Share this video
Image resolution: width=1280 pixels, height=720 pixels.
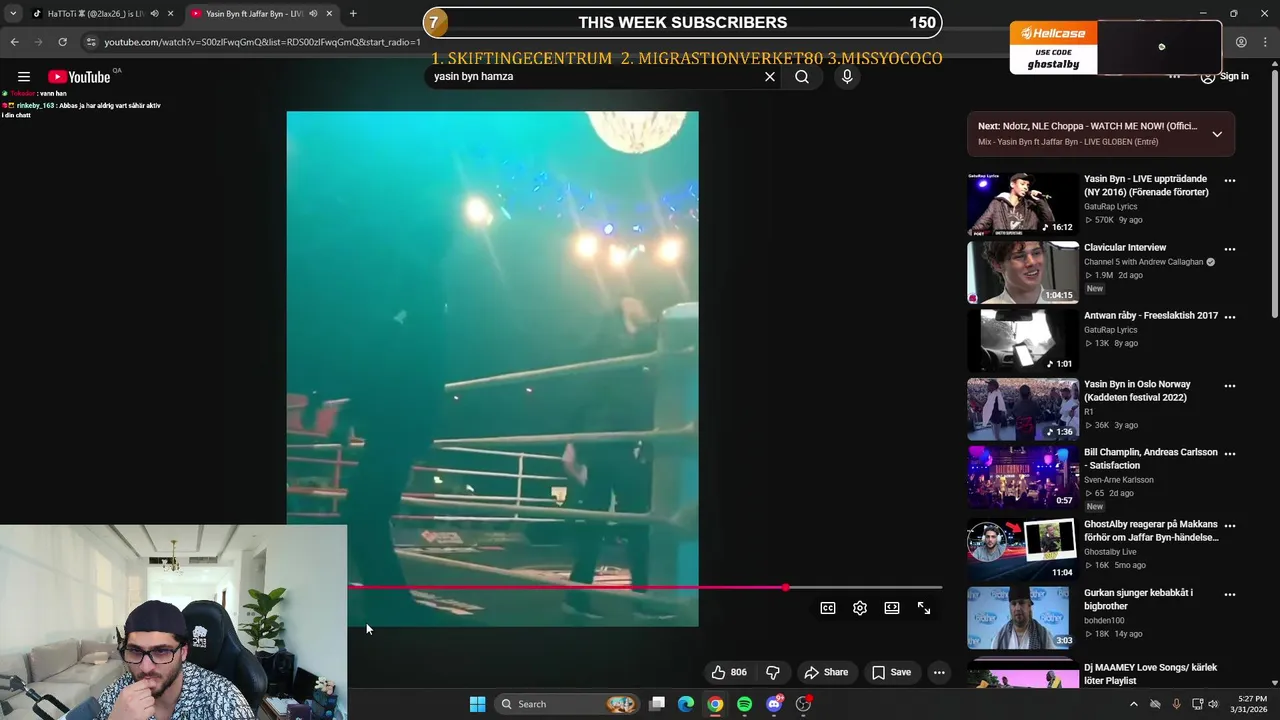click(x=826, y=672)
